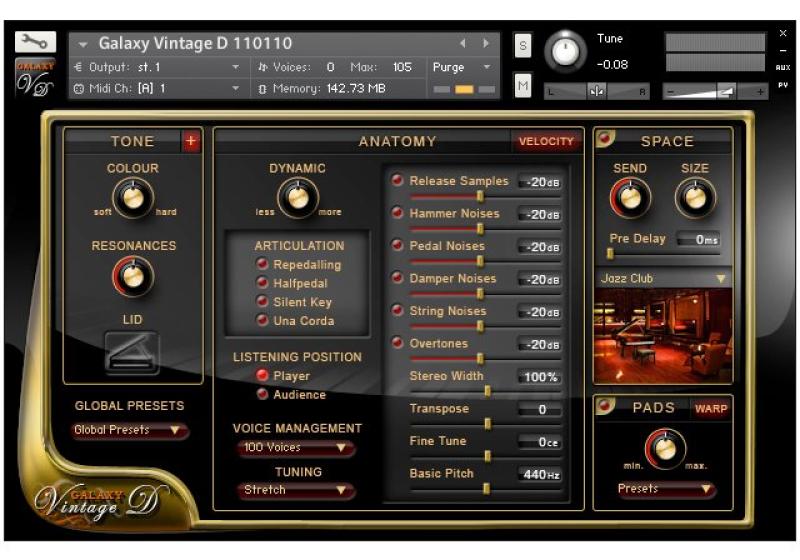
Task: Click the WARP button
Action: [711, 408]
